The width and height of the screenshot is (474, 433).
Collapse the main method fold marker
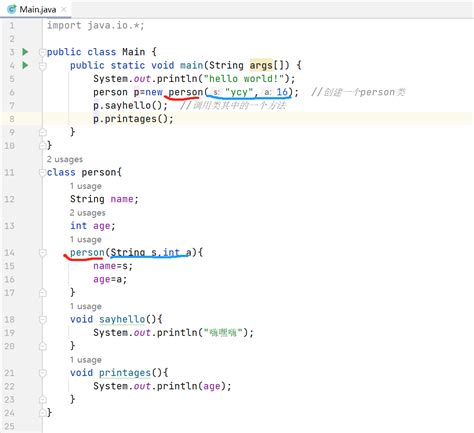pyautogui.click(x=42, y=66)
